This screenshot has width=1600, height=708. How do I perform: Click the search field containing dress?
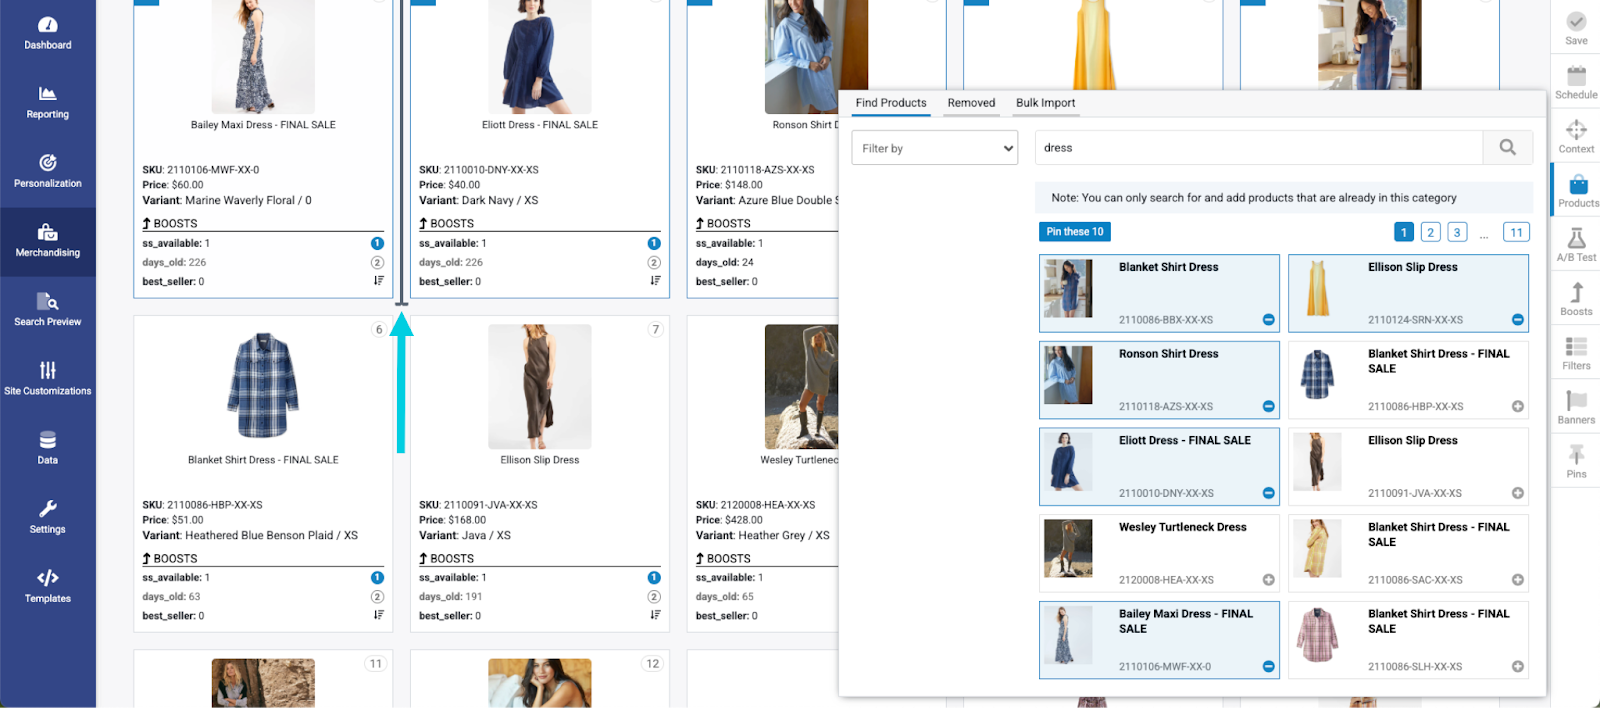(x=1258, y=148)
